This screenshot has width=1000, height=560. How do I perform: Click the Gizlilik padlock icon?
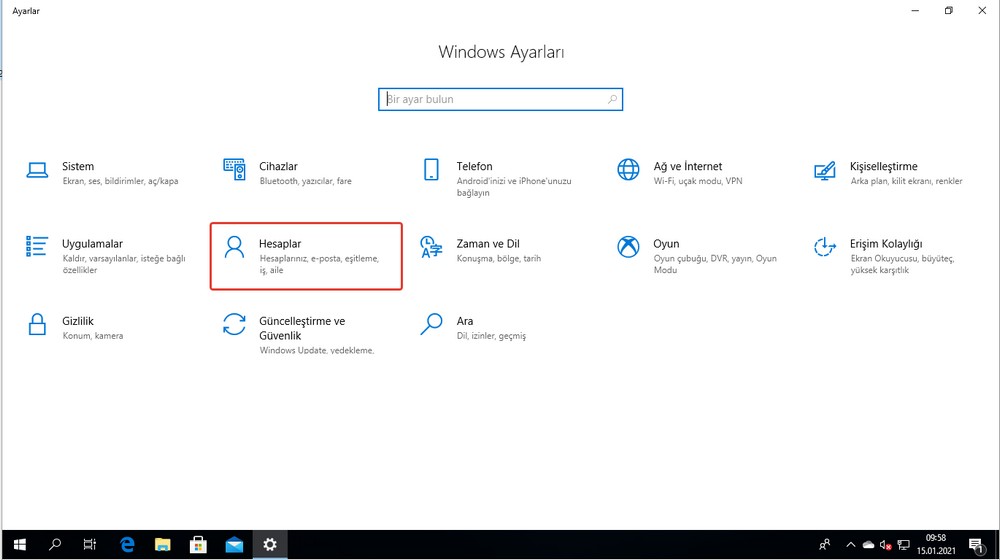(x=37, y=324)
